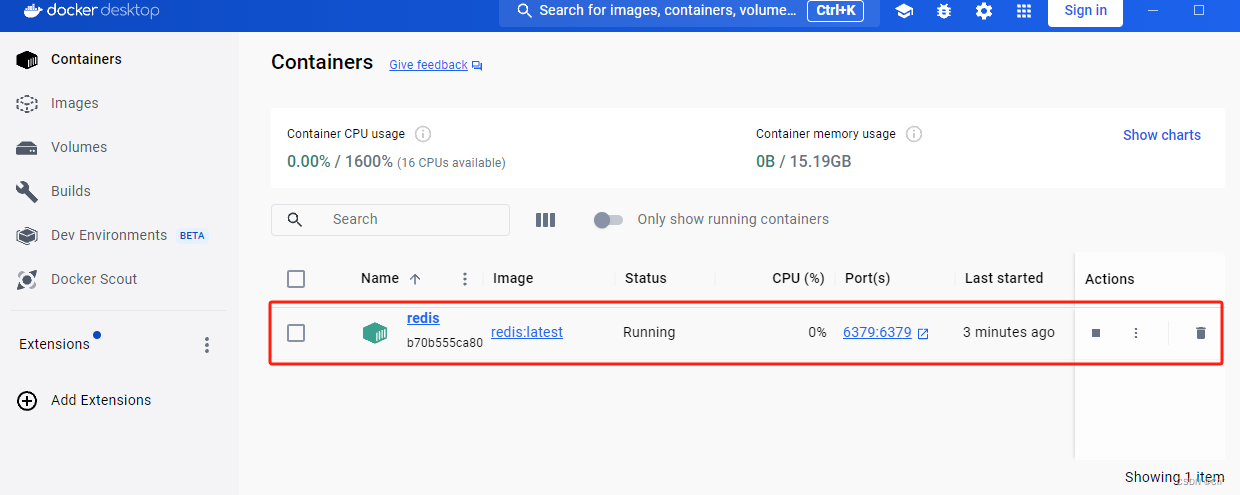
Task: Click the Images sidebar icon
Action: 27,104
